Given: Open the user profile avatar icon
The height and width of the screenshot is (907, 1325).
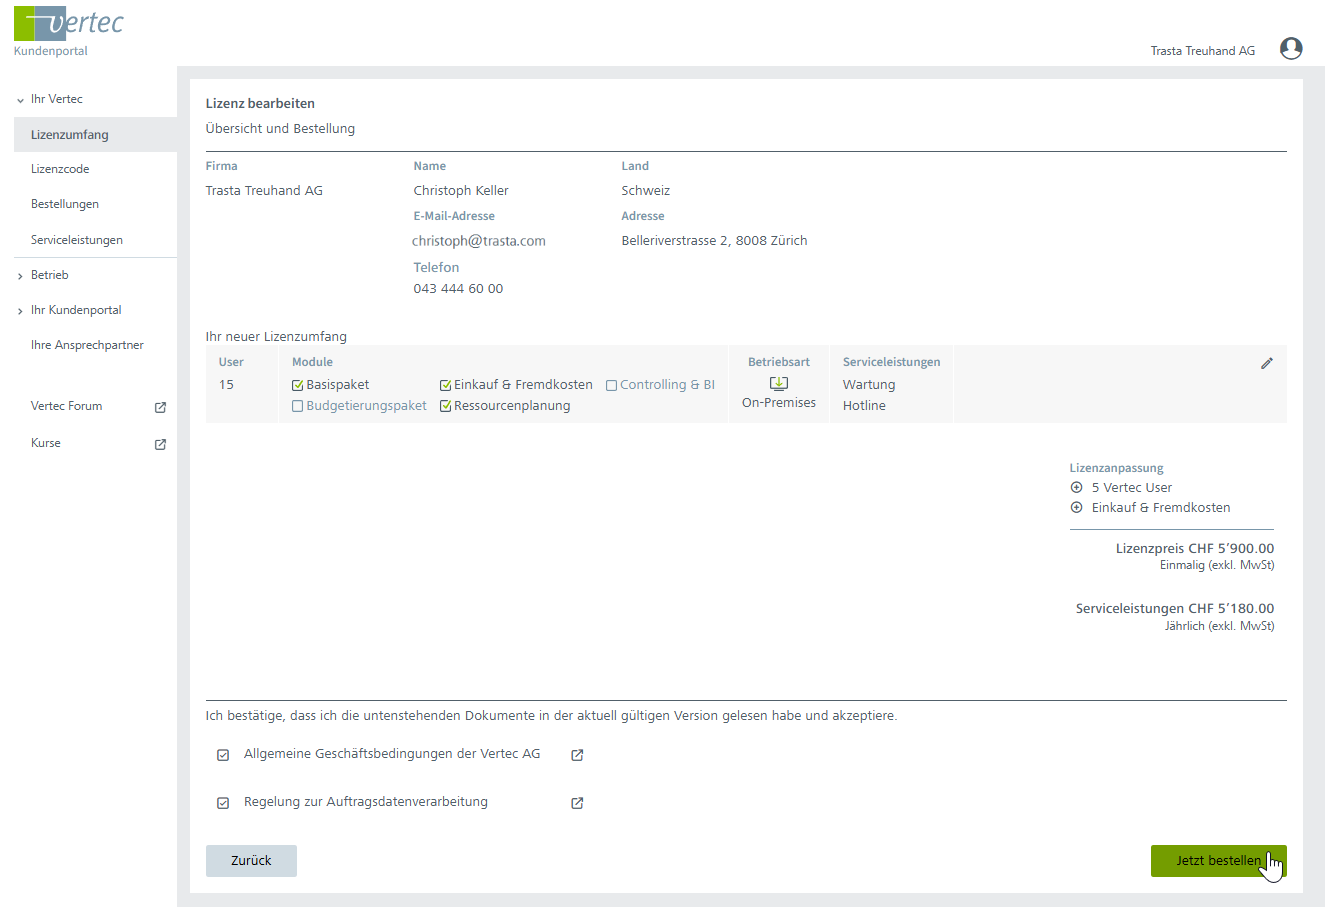Looking at the screenshot, I should click(1291, 49).
